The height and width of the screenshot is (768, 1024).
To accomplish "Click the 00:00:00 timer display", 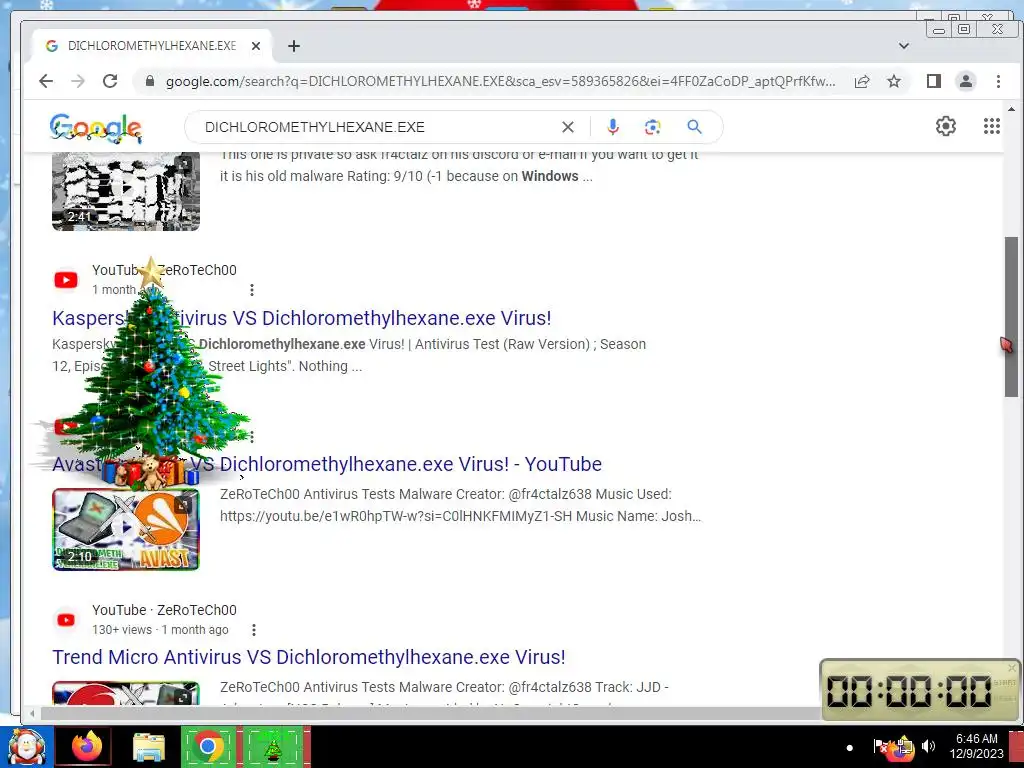I will coord(909,691).
